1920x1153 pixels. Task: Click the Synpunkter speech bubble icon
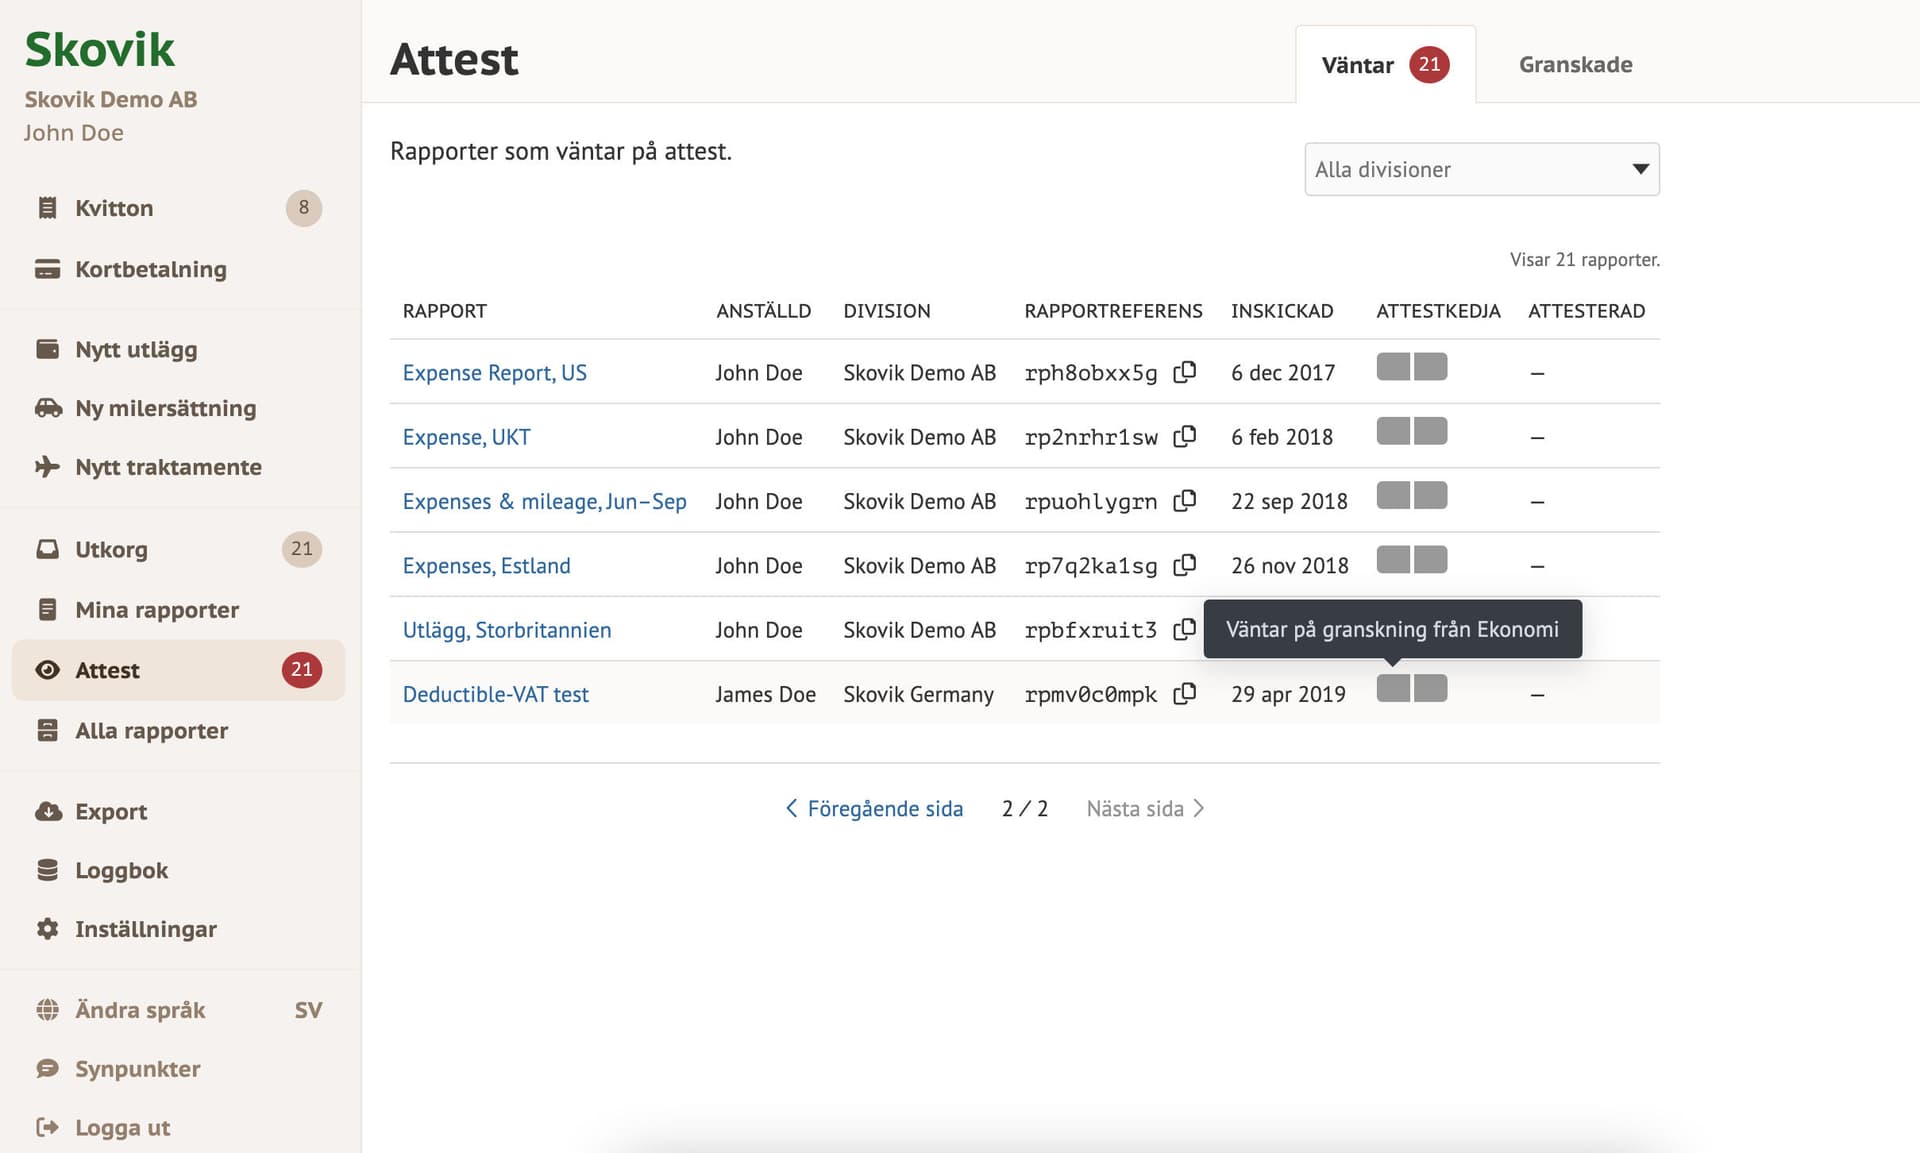click(47, 1069)
